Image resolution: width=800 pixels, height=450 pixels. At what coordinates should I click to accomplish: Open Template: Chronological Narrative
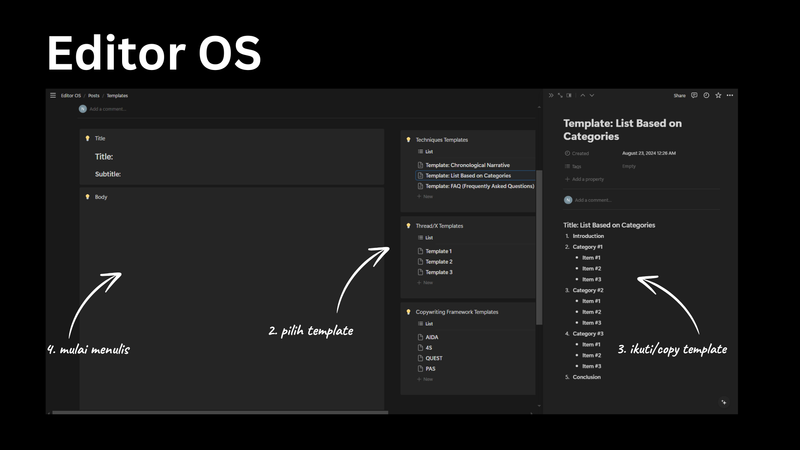point(467,165)
